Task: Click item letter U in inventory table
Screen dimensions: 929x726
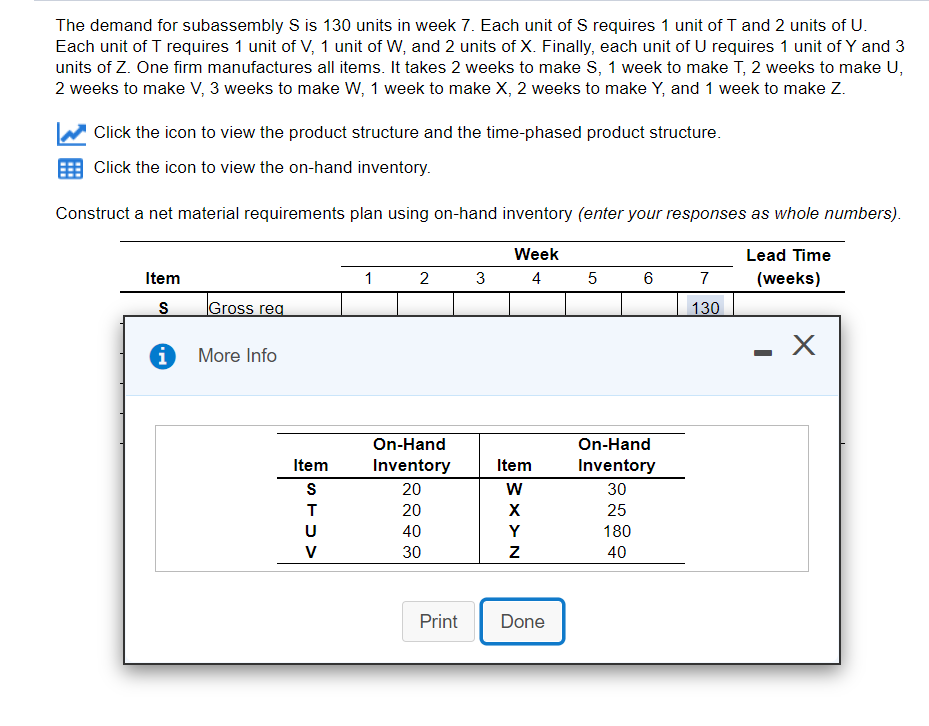Action: point(310,531)
